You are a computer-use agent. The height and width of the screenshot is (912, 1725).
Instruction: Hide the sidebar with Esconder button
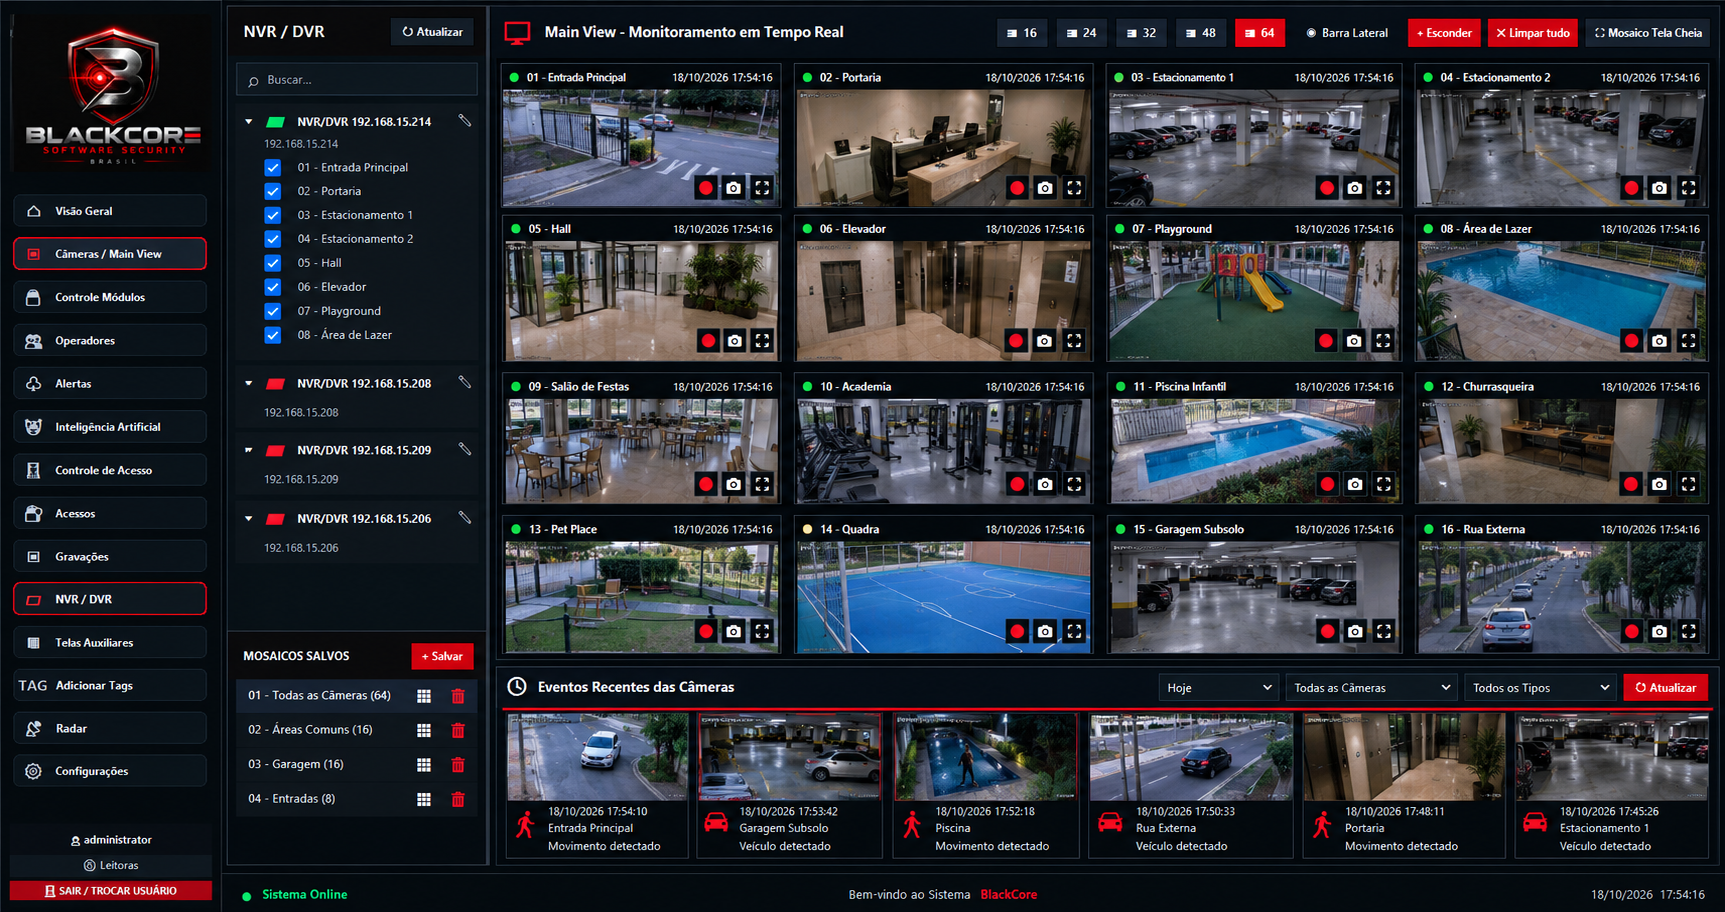coord(1444,33)
